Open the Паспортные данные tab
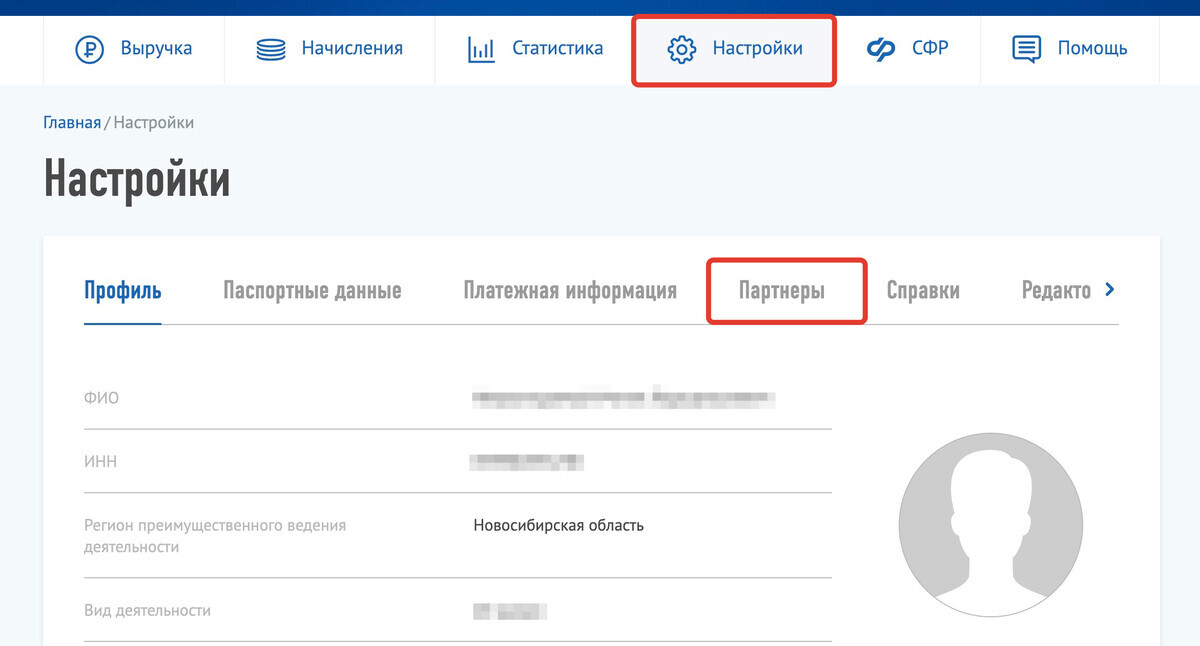The height and width of the screenshot is (646, 1200). coord(312,291)
